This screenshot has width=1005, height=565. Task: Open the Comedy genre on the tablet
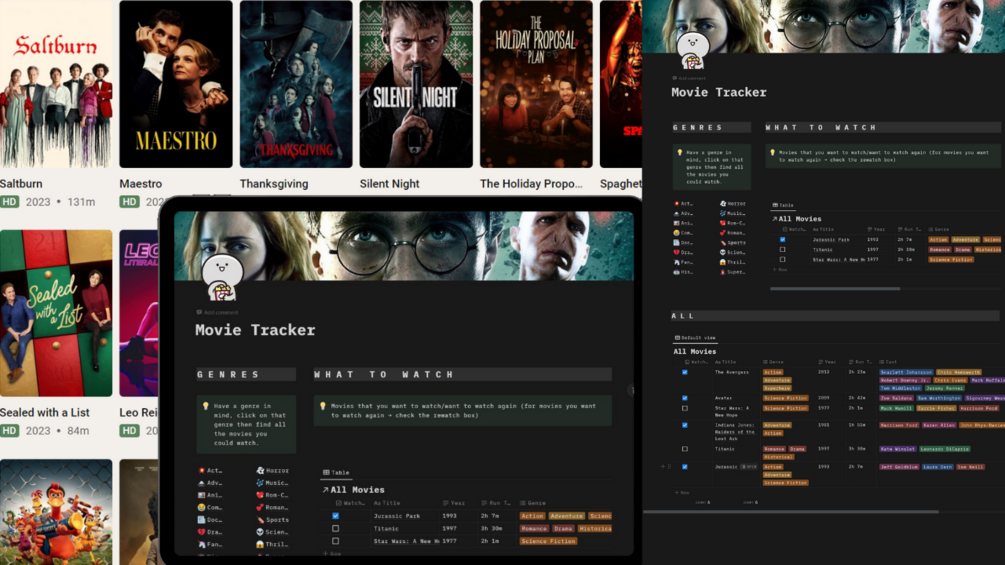click(x=210, y=507)
